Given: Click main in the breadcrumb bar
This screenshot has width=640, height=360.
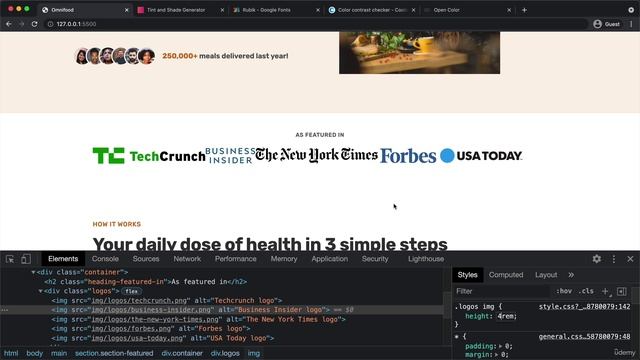Looking at the screenshot, I should pos(59,353).
